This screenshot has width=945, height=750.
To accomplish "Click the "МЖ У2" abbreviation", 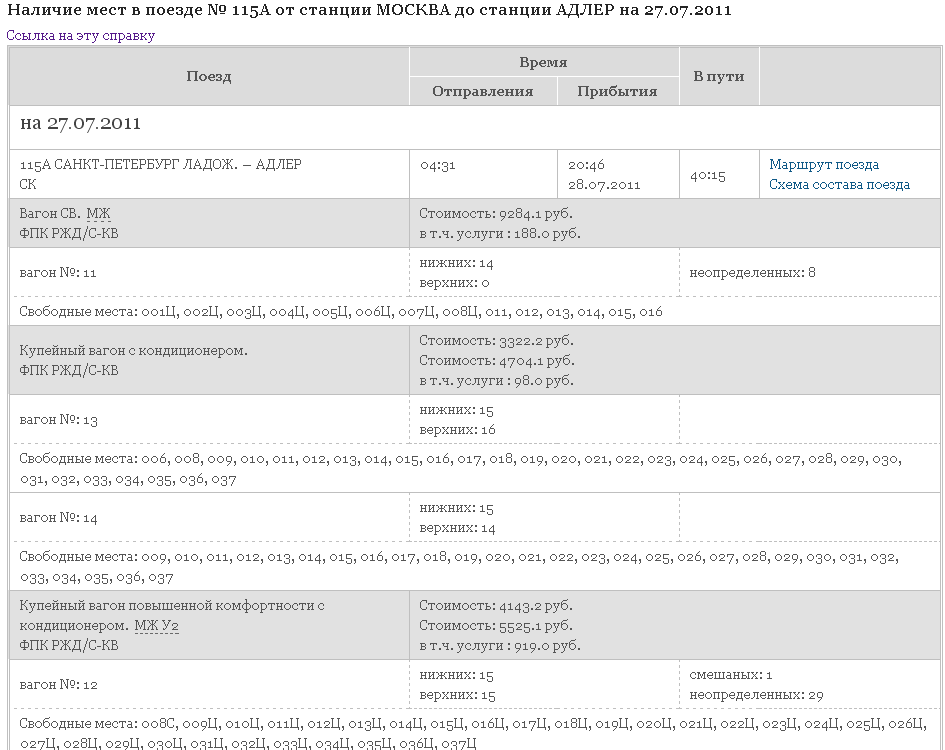I will (x=156, y=626).
